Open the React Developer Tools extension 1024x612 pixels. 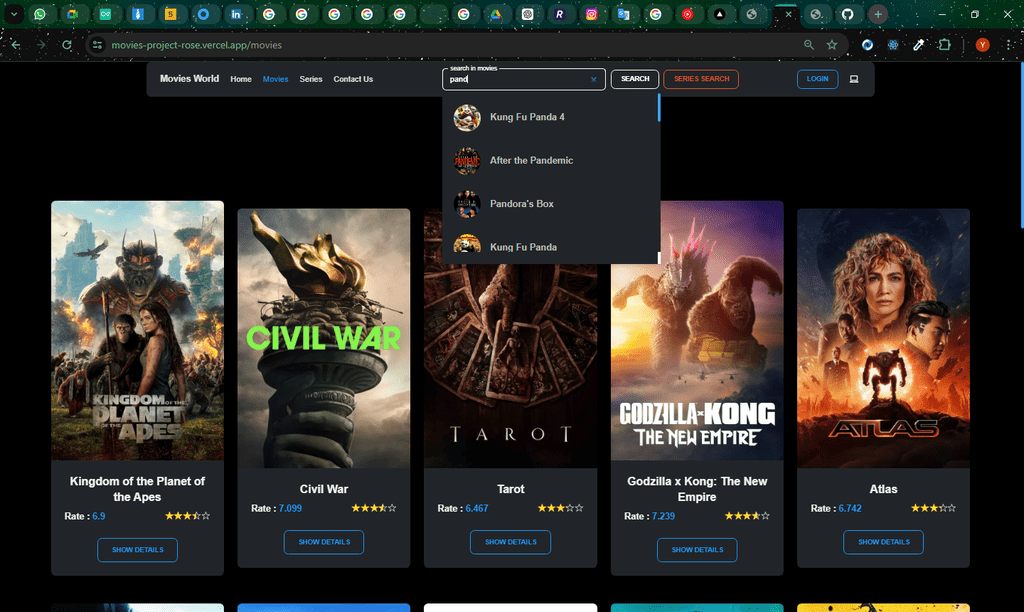(893, 45)
